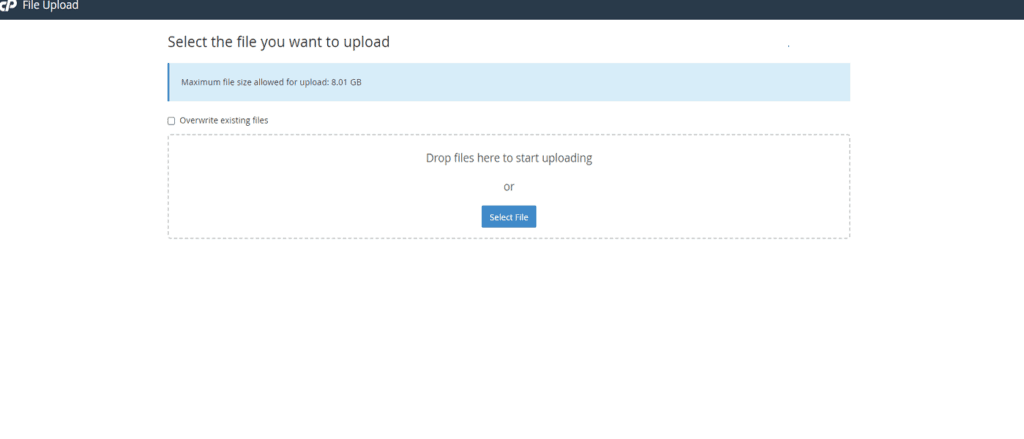
Task: Click the cPanel logo icon
Action: point(8,6)
